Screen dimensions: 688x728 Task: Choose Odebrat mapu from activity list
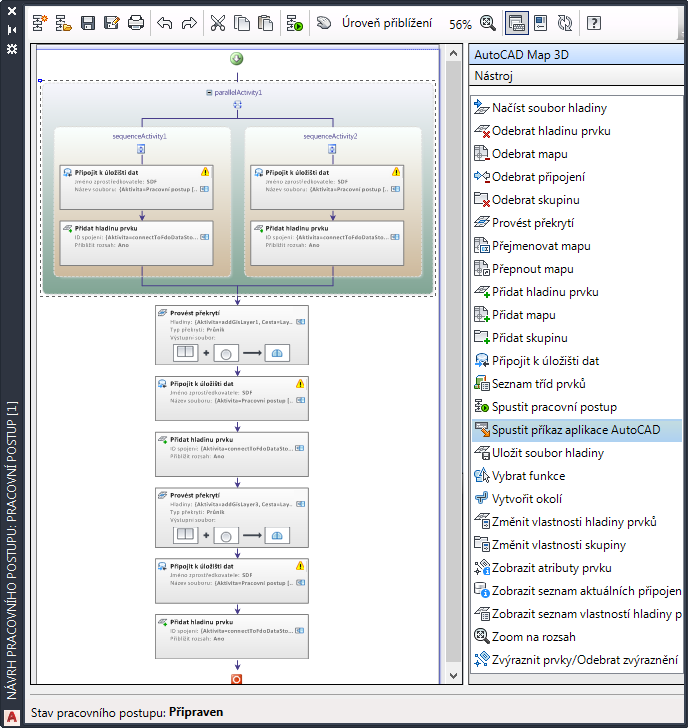[x=577, y=154]
